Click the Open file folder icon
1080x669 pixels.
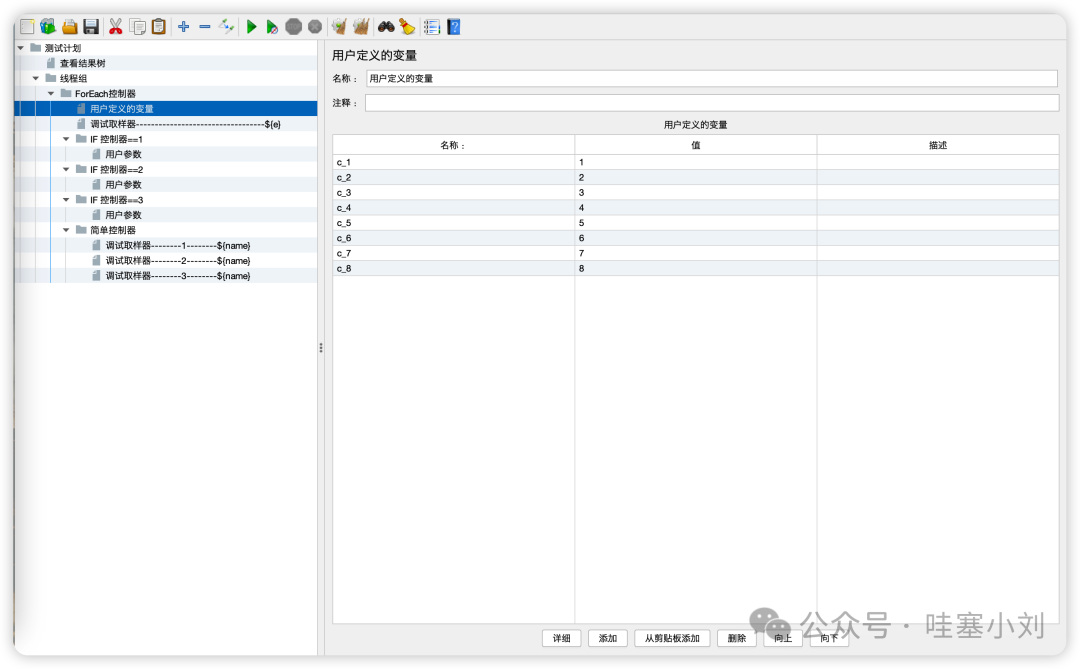70,27
